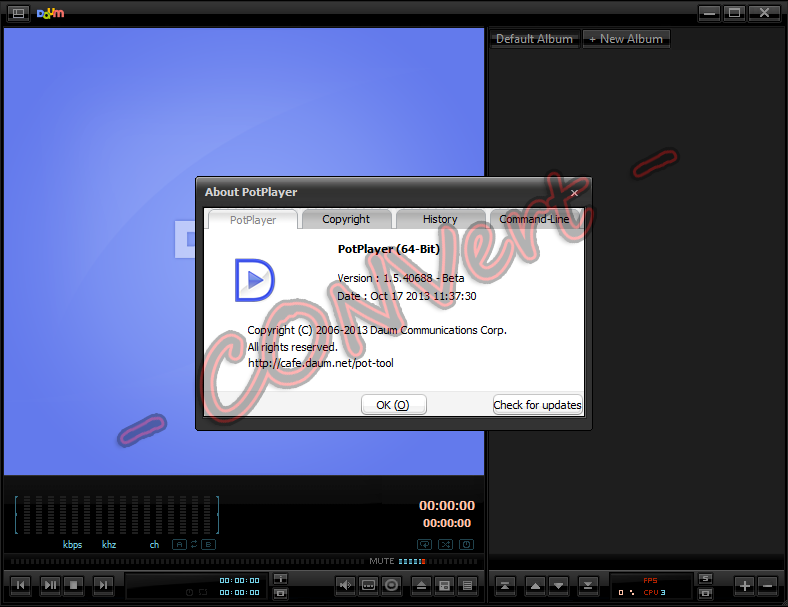Remove playlist item with minus

[x=768, y=585]
